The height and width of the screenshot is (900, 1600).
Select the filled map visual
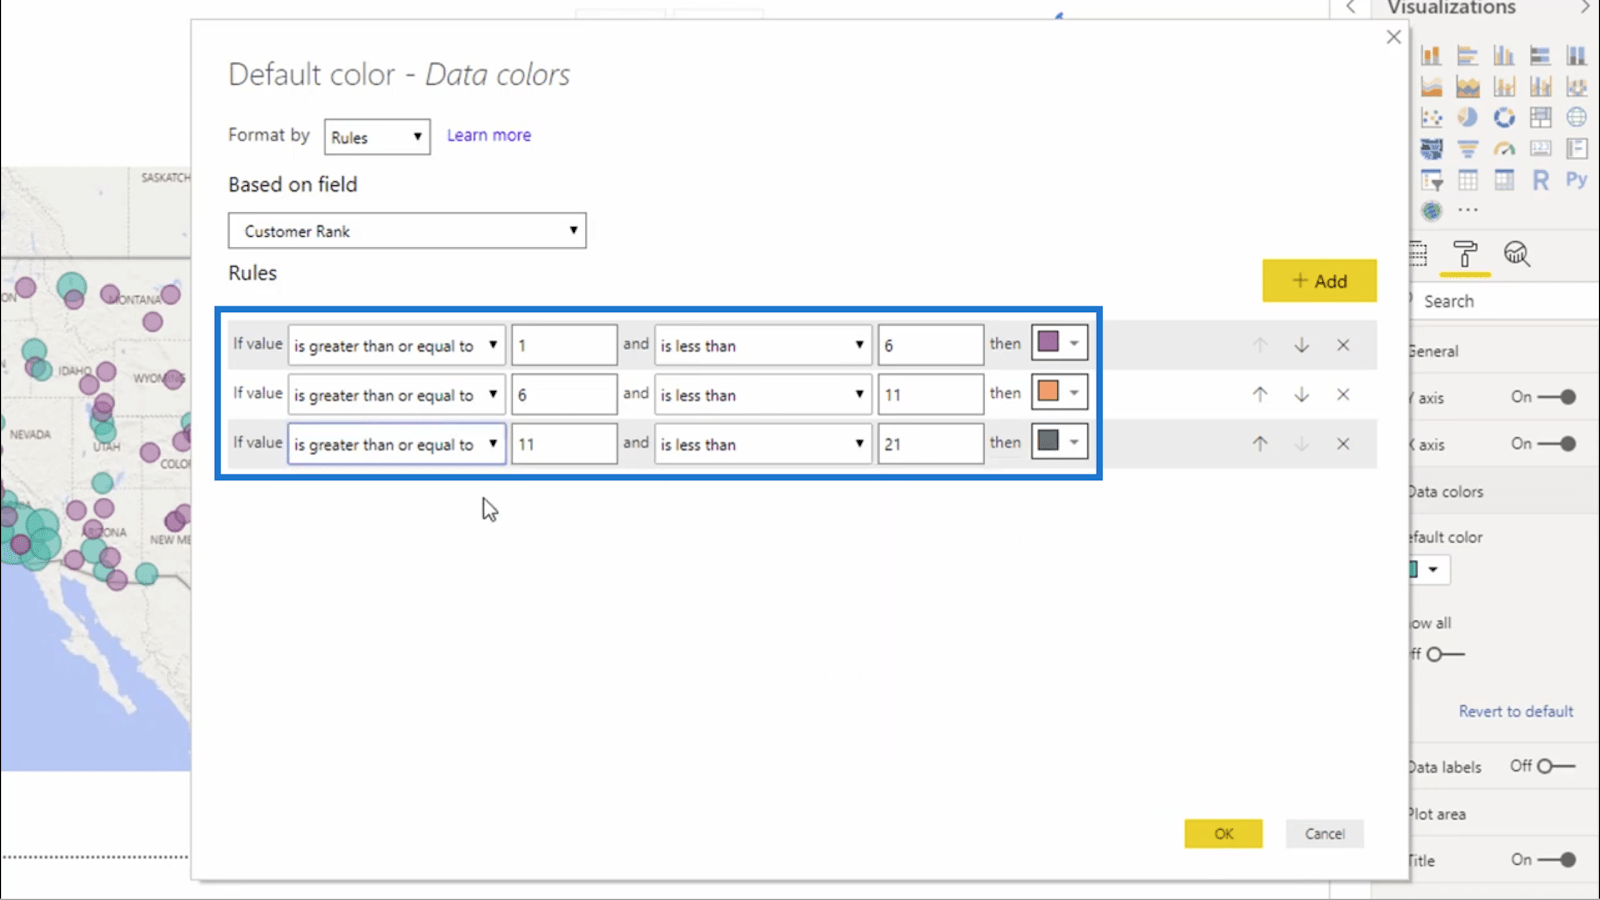[1432, 149]
